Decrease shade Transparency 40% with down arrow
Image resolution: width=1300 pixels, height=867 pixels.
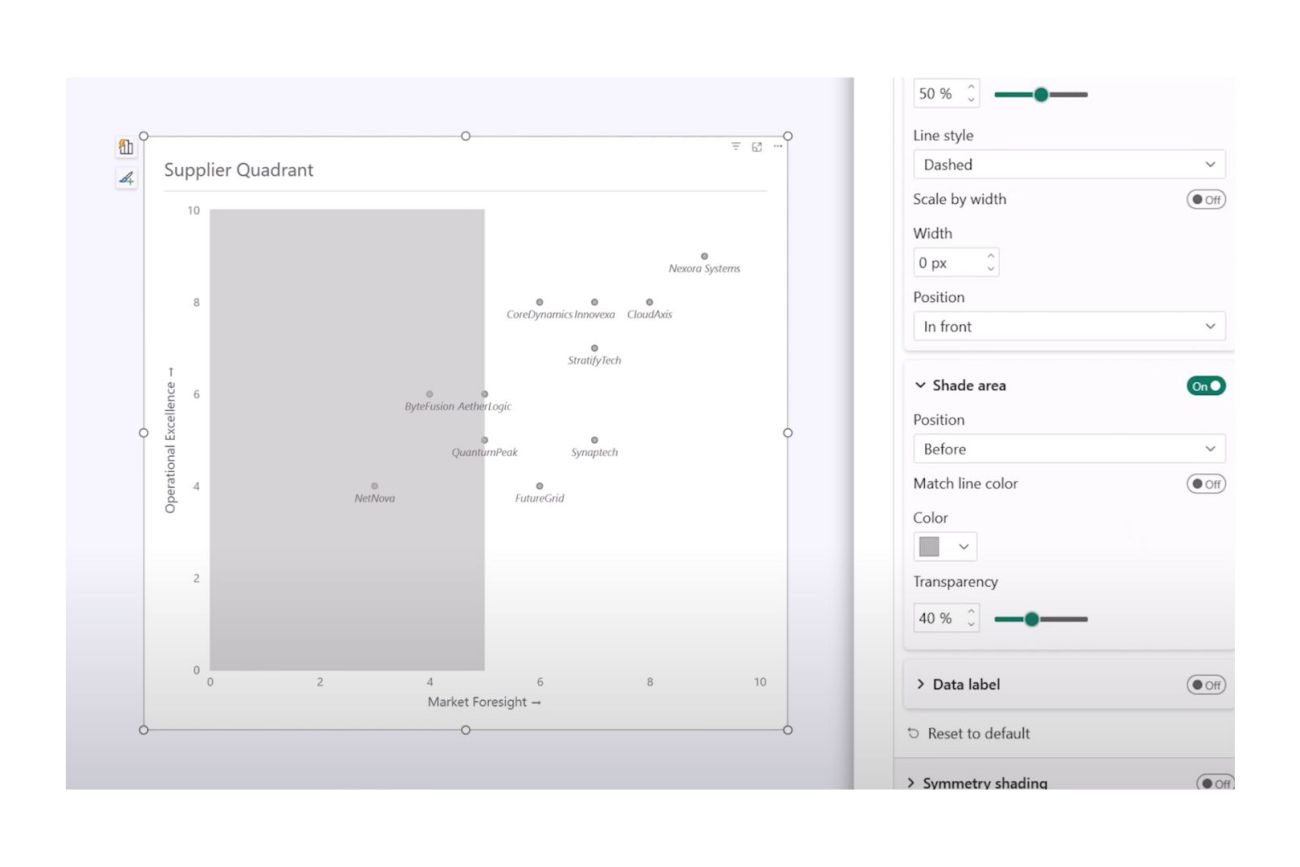(x=971, y=625)
